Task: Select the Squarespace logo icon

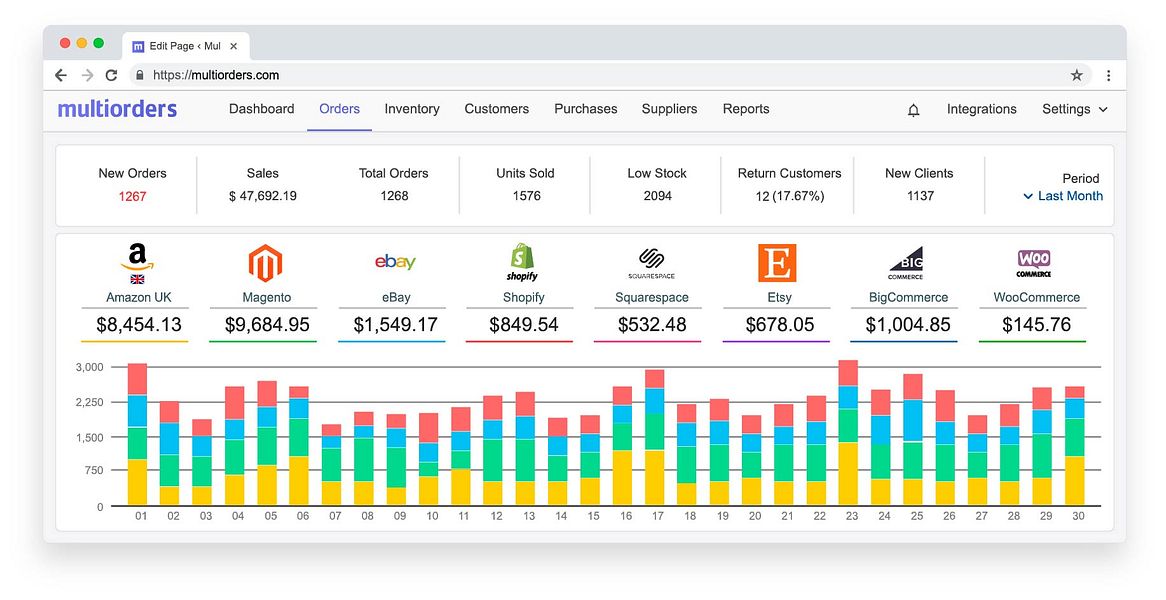Action: coord(651,263)
